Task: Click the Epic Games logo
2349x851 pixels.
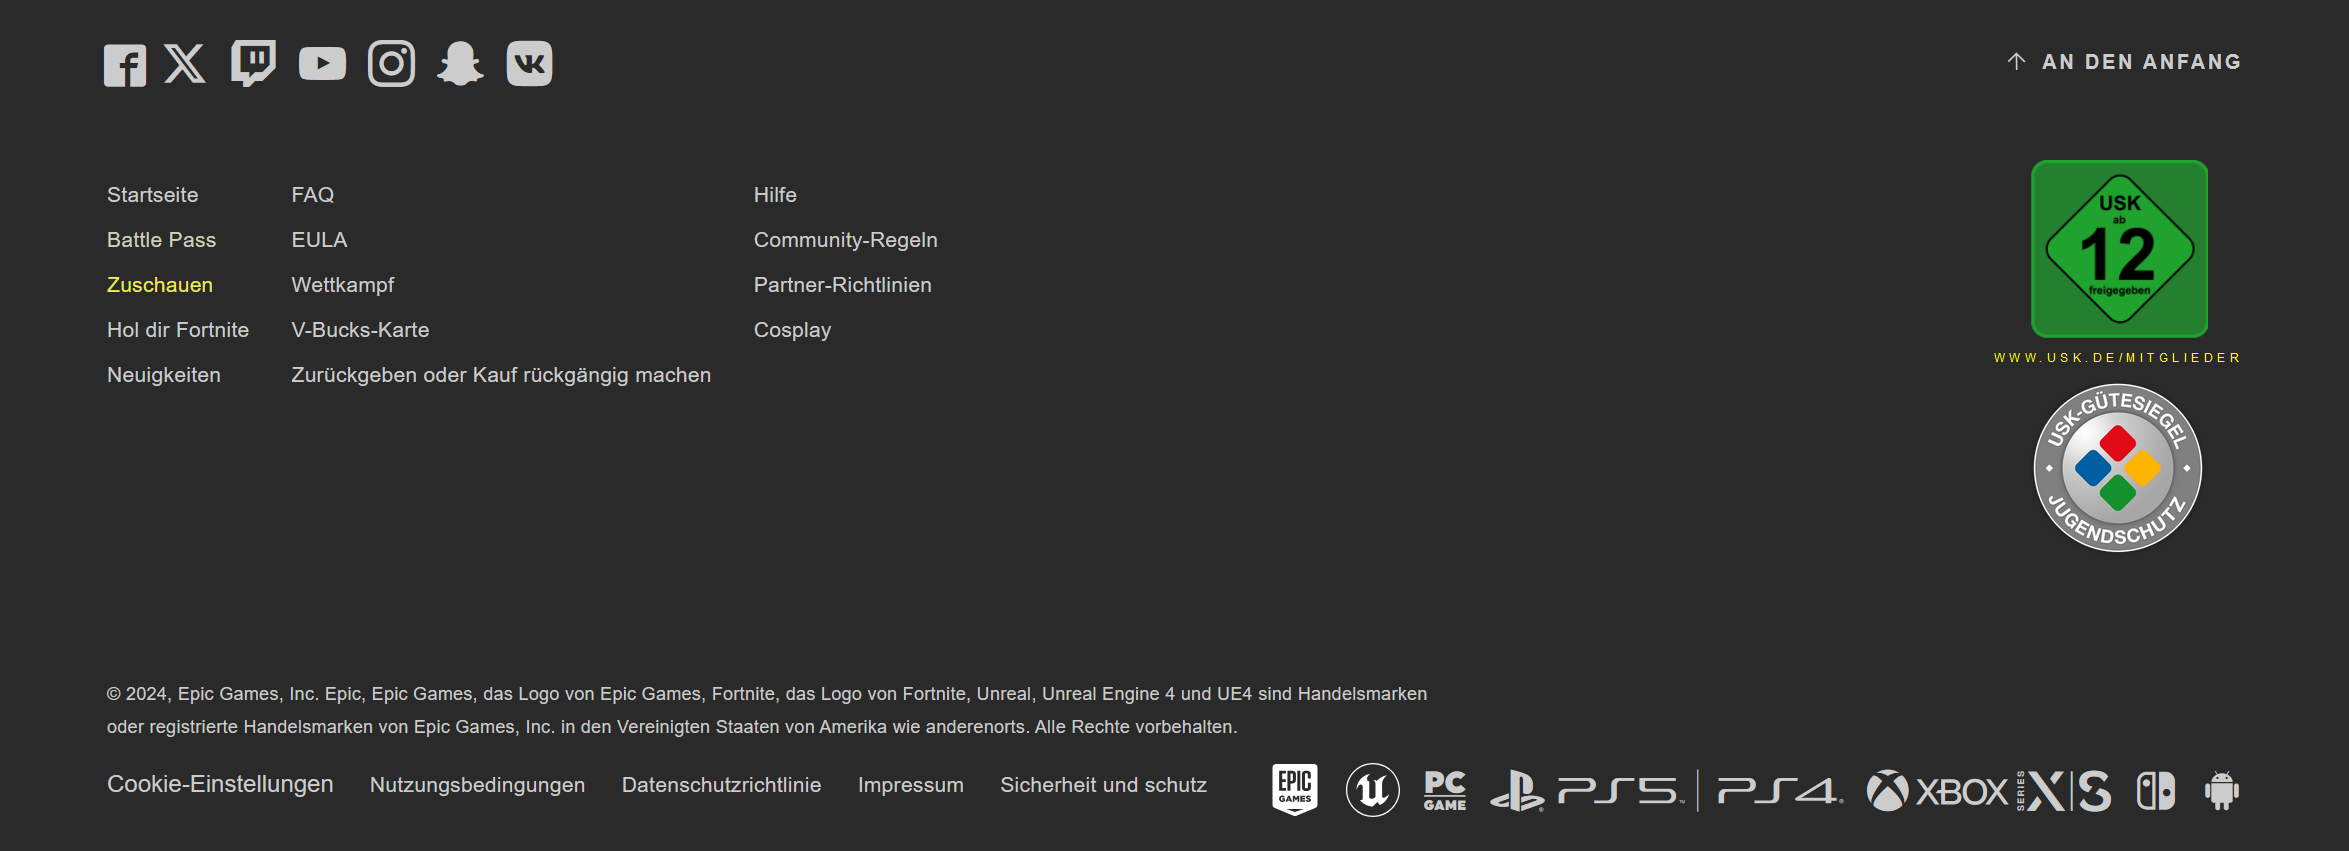Action: coord(1294,790)
